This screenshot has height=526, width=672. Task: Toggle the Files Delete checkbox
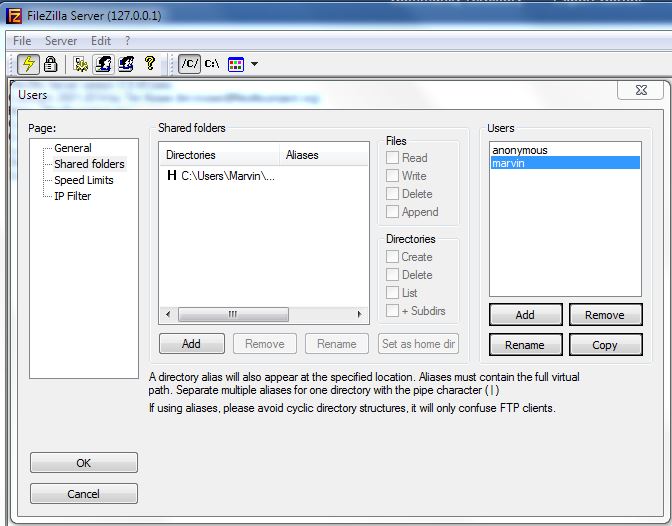point(392,194)
